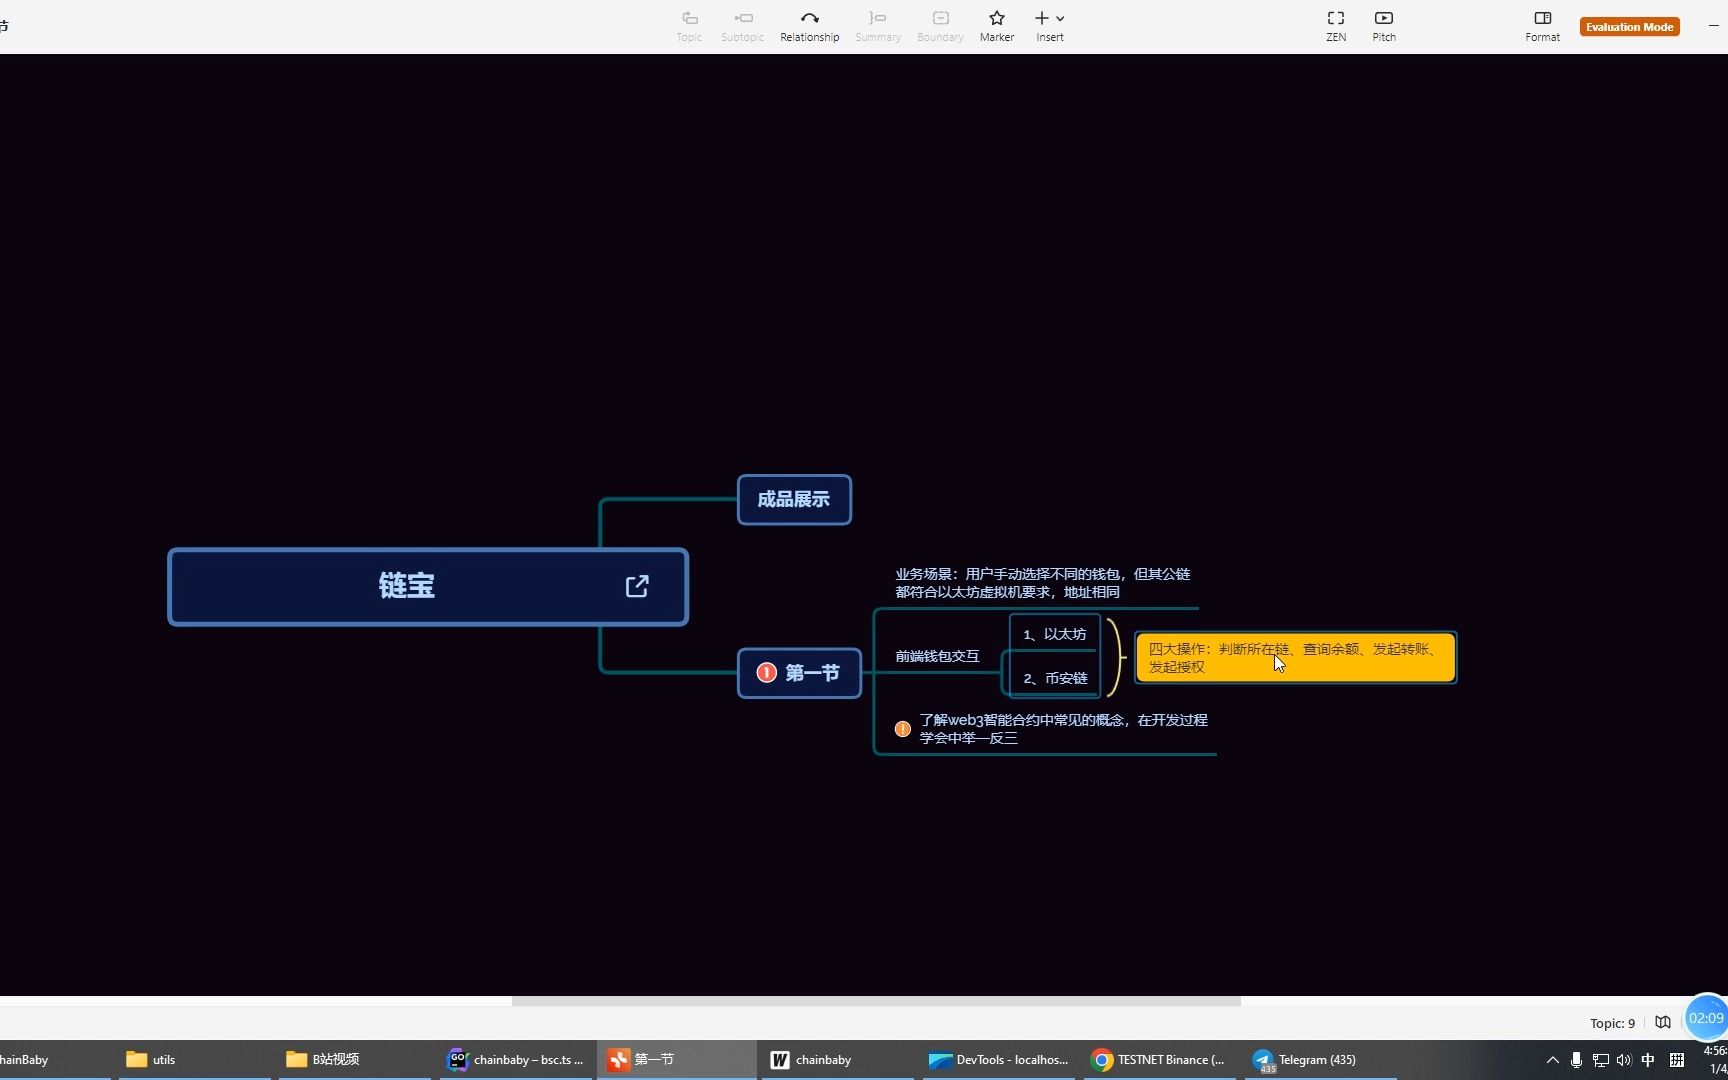Select the 业务场景 description subtopic
Screen dimensions: 1728x1080
point(1042,583)
